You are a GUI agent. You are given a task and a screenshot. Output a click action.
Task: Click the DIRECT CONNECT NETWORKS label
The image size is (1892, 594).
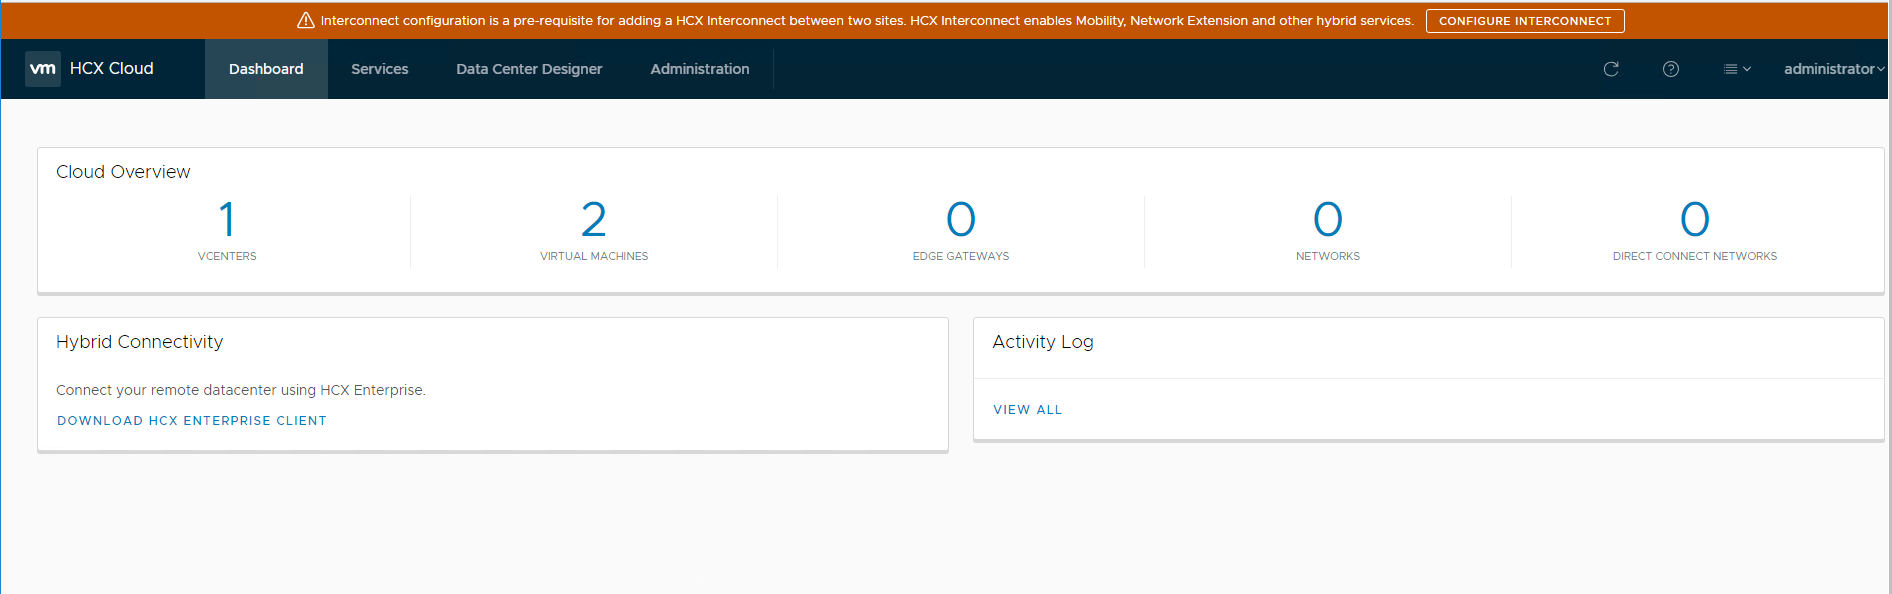(1695, 257)
